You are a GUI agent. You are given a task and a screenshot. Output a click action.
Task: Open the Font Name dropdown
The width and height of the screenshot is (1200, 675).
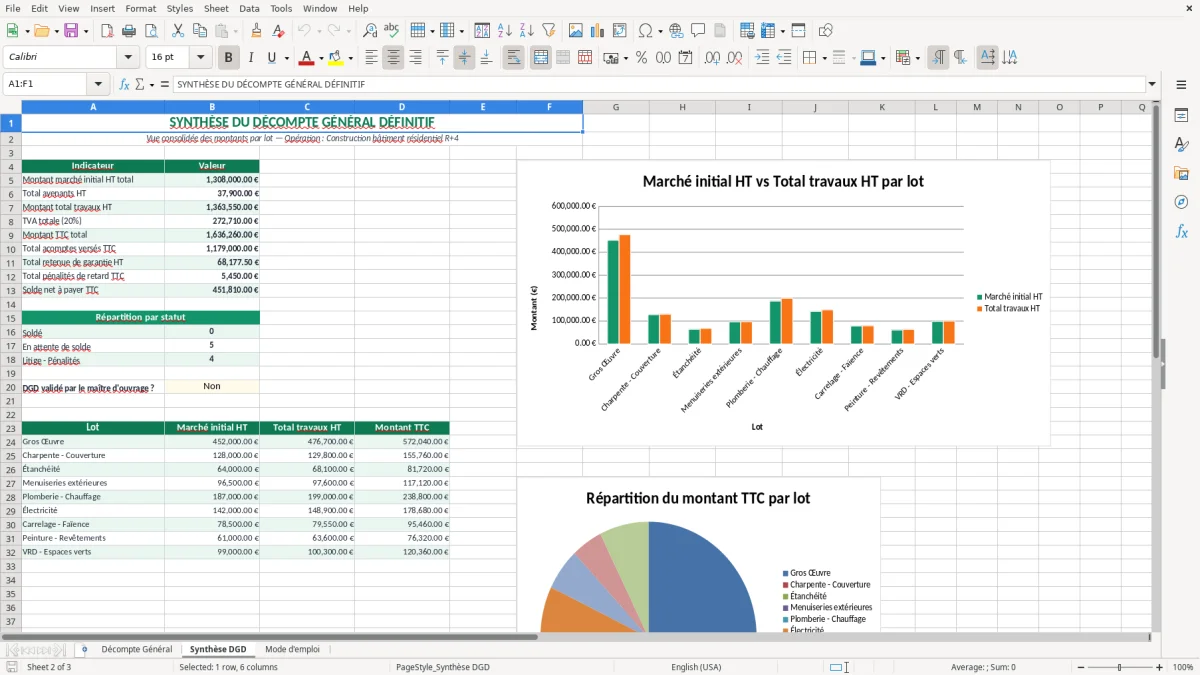tap(128, 58)
